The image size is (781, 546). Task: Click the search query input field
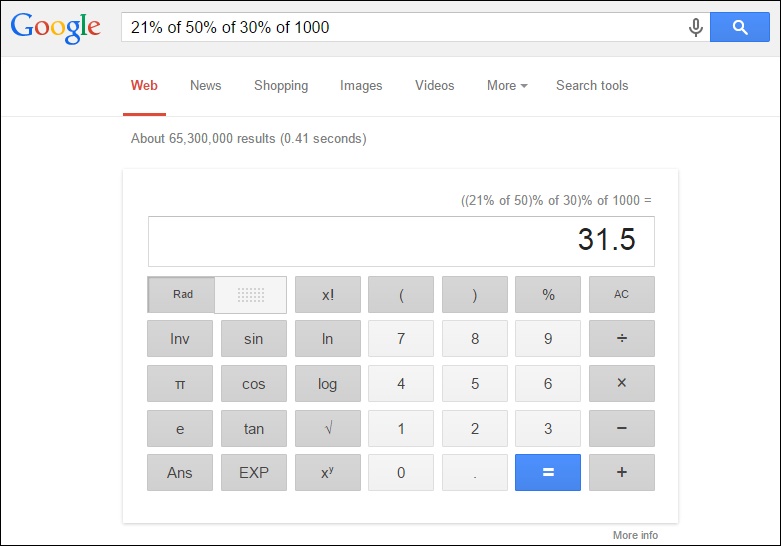pyautogui.click(x=403, y=27)
